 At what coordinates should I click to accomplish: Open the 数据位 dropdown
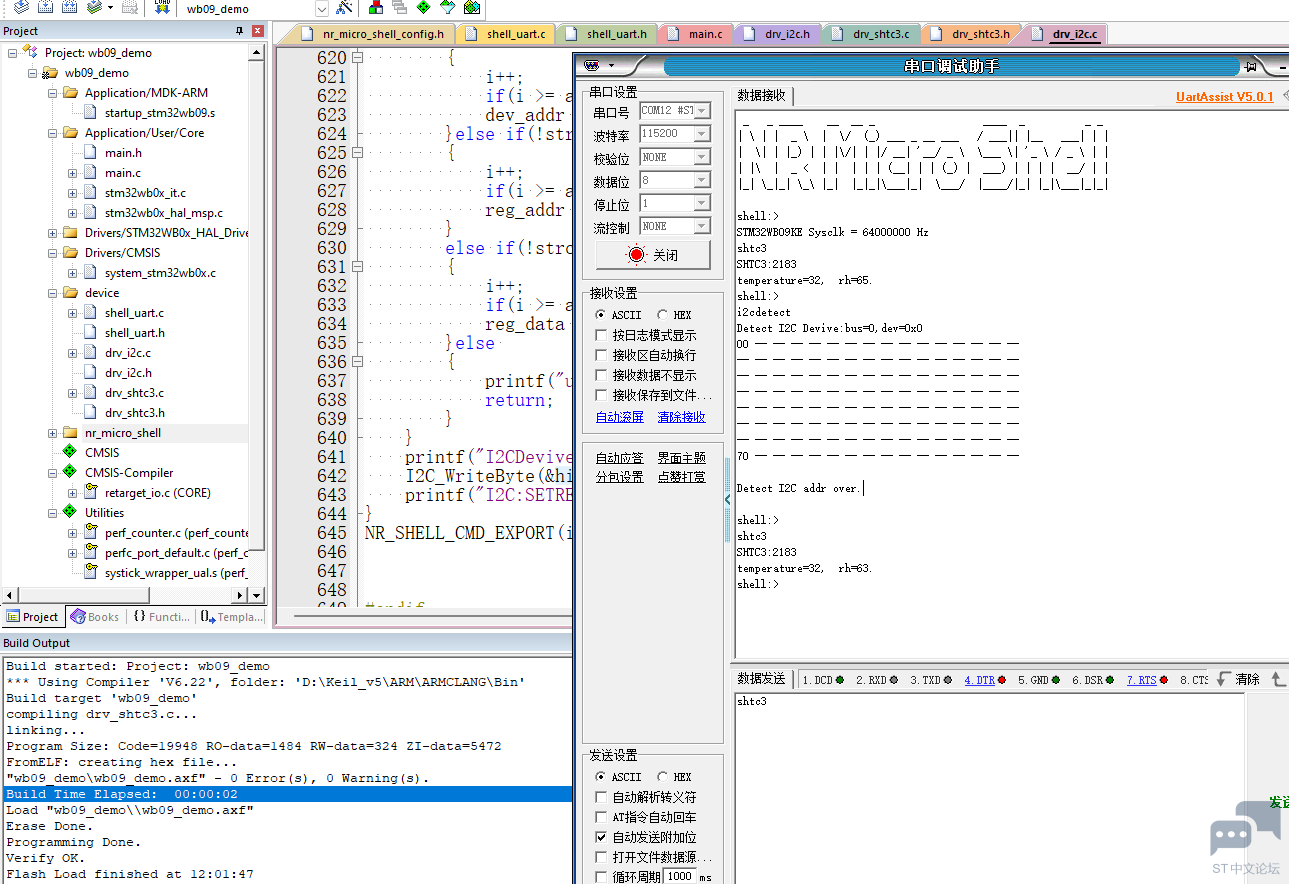click(x=703, y=180)
